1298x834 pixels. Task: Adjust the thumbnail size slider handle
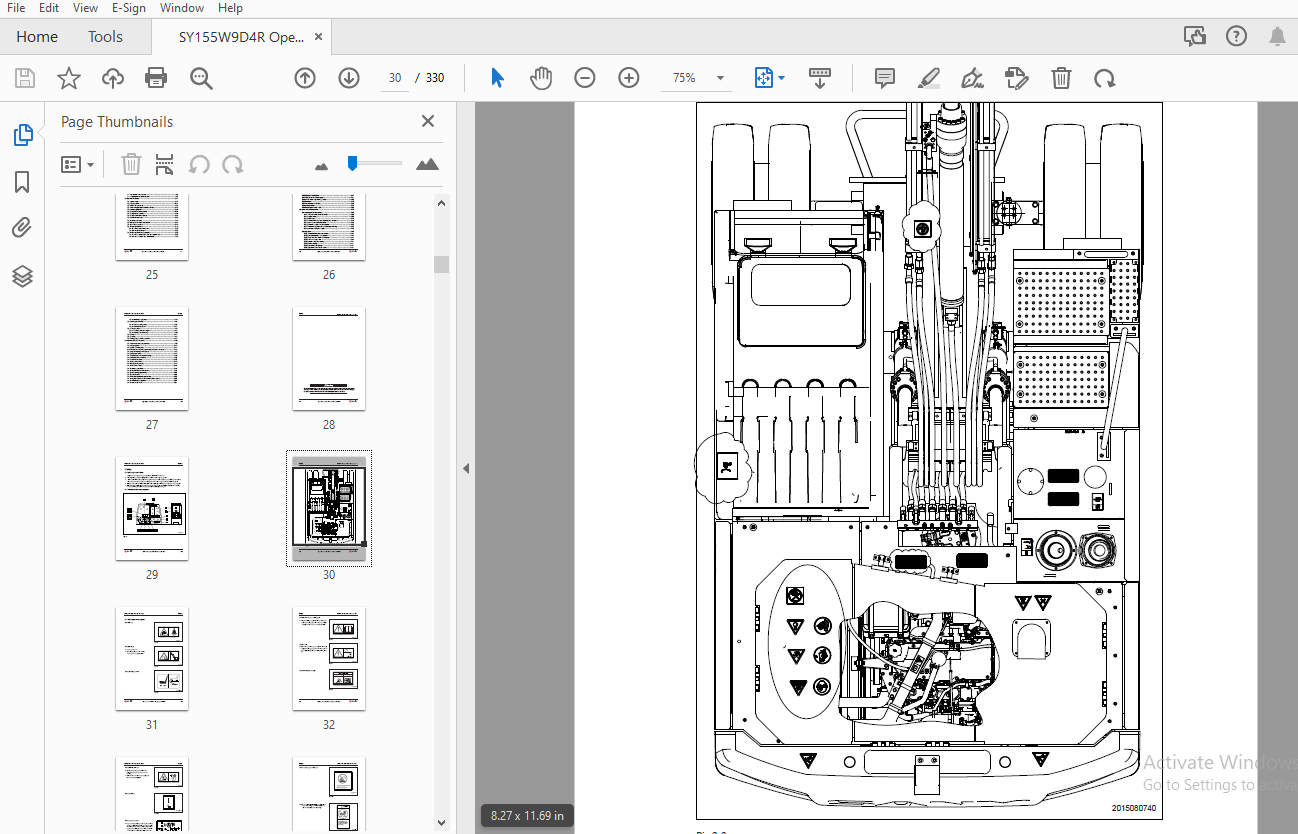[x=352, y=163]
